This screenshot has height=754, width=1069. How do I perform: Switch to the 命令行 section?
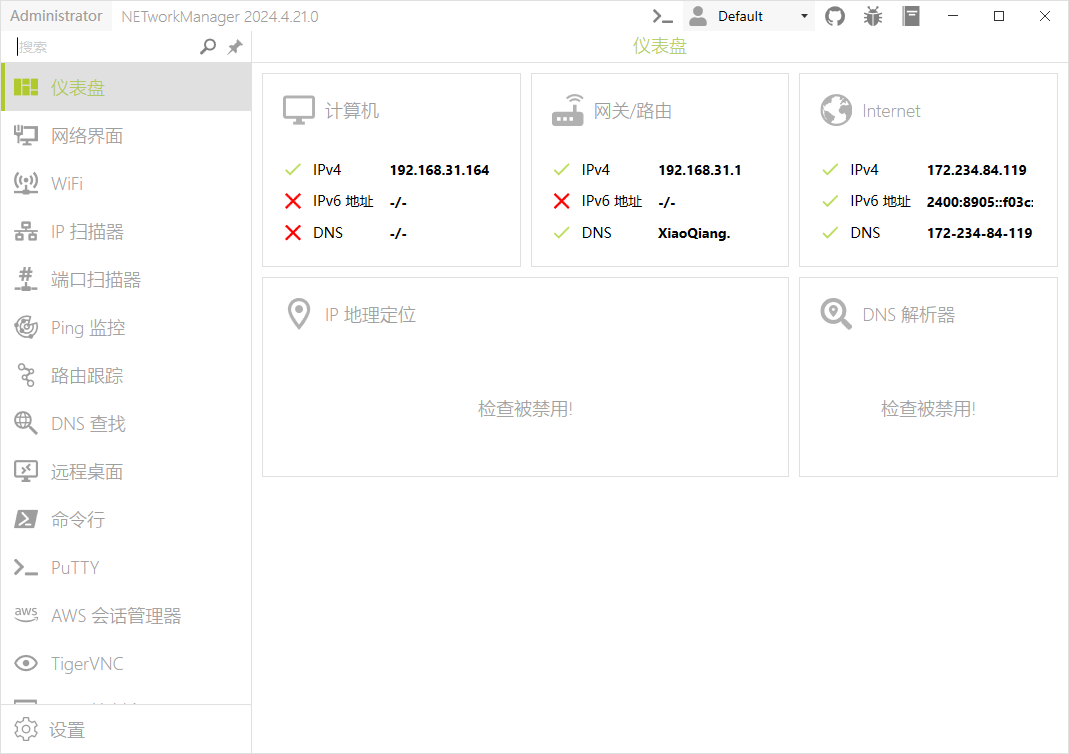click(x=75, y=519)
